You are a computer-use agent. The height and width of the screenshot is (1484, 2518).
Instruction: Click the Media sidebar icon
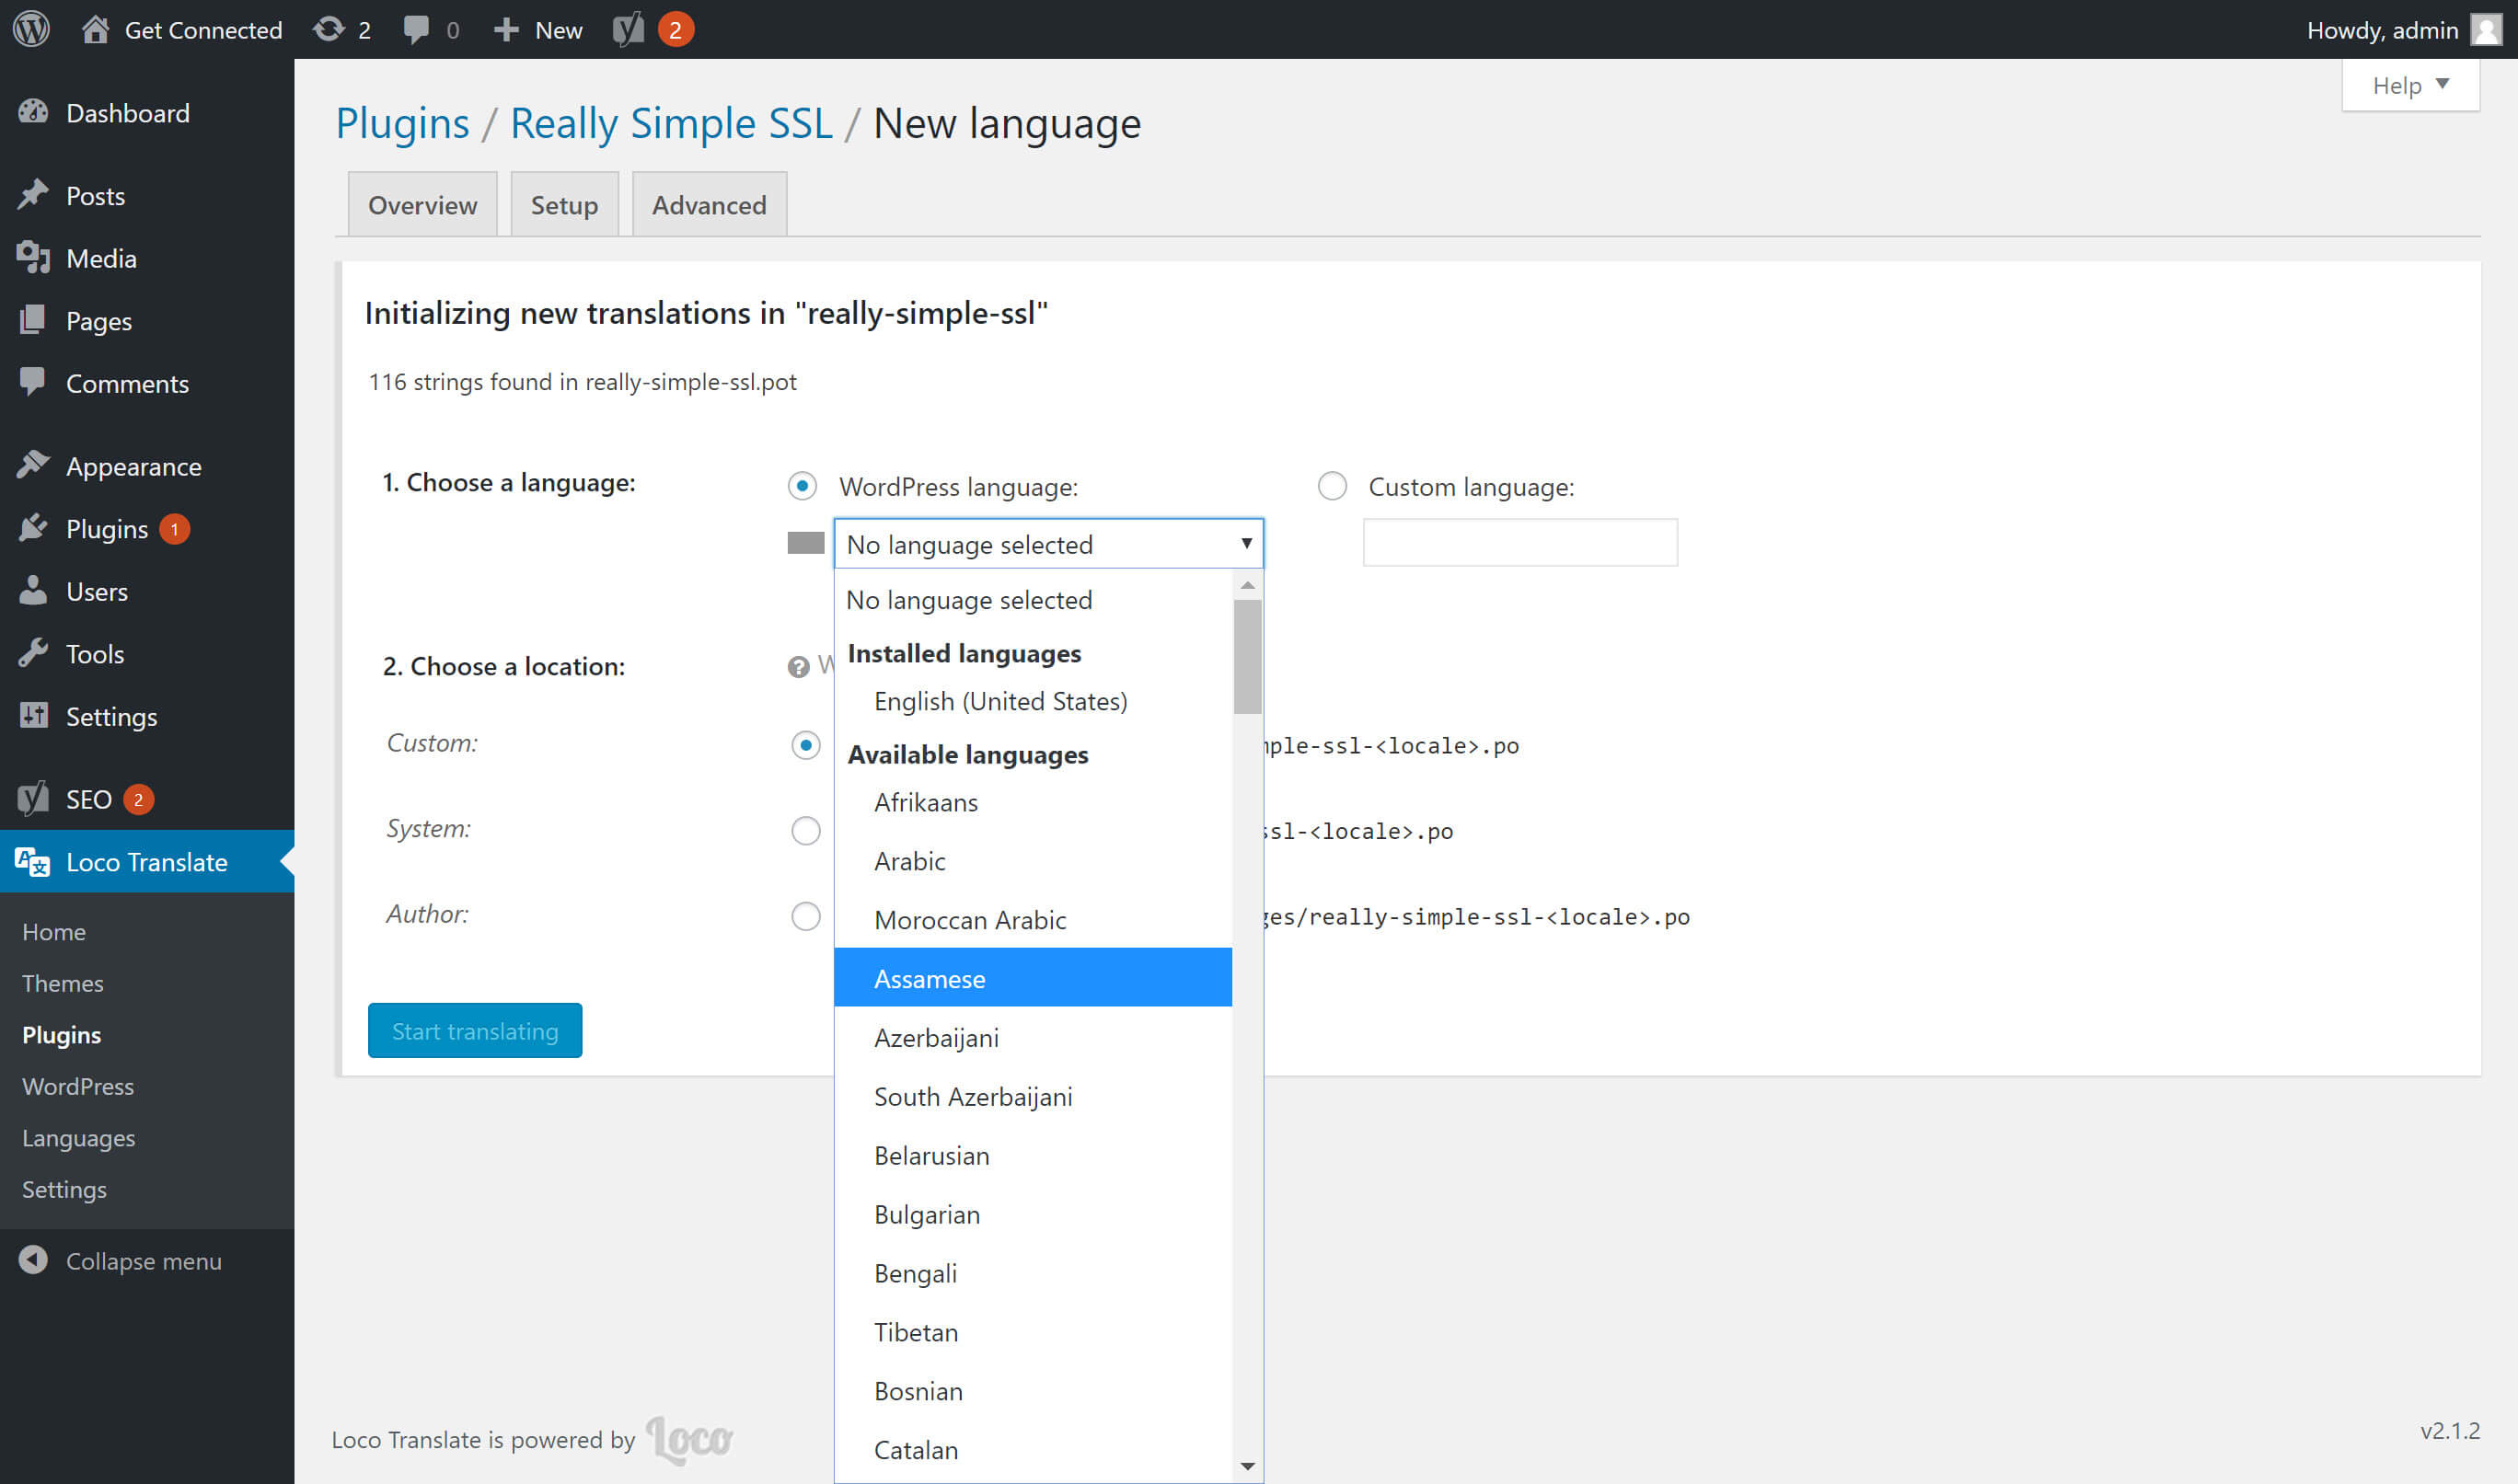tap(33, 258)
